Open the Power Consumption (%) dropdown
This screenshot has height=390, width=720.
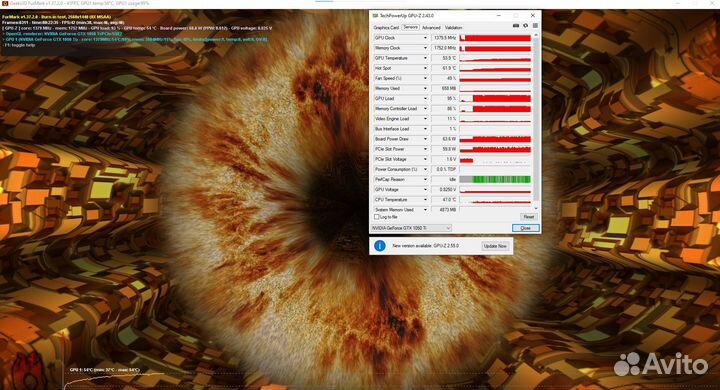[x=425, y=169]
